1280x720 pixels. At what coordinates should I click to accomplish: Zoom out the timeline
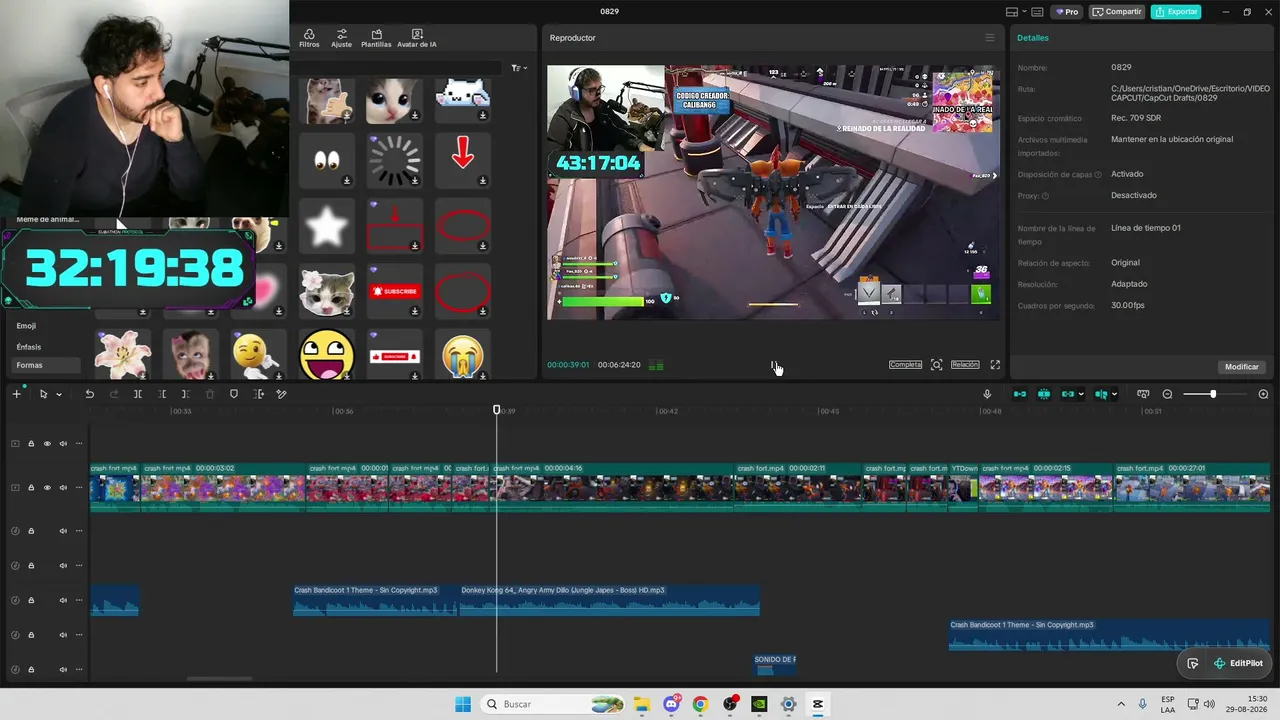tap(1167, 394)
